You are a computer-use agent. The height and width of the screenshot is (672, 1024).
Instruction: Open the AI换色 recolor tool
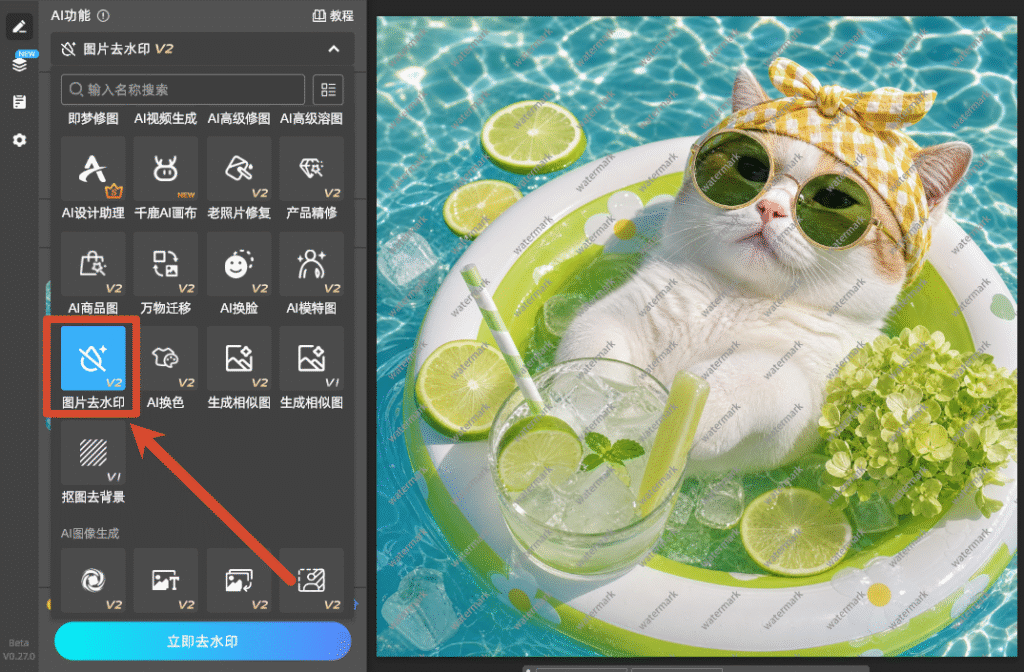point(166,359)
